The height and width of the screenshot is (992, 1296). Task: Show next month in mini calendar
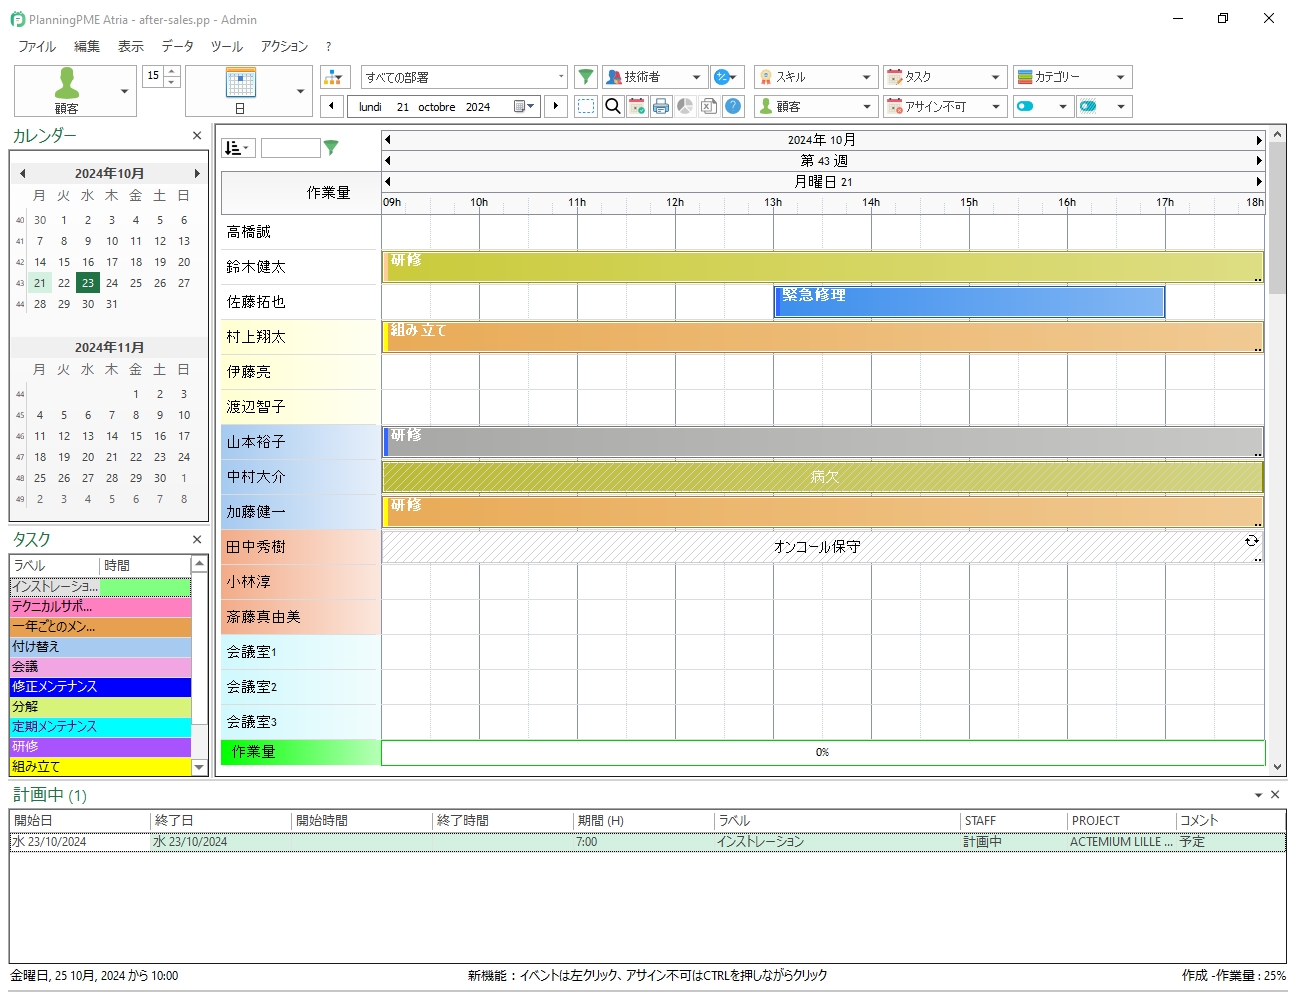(197, 173)
